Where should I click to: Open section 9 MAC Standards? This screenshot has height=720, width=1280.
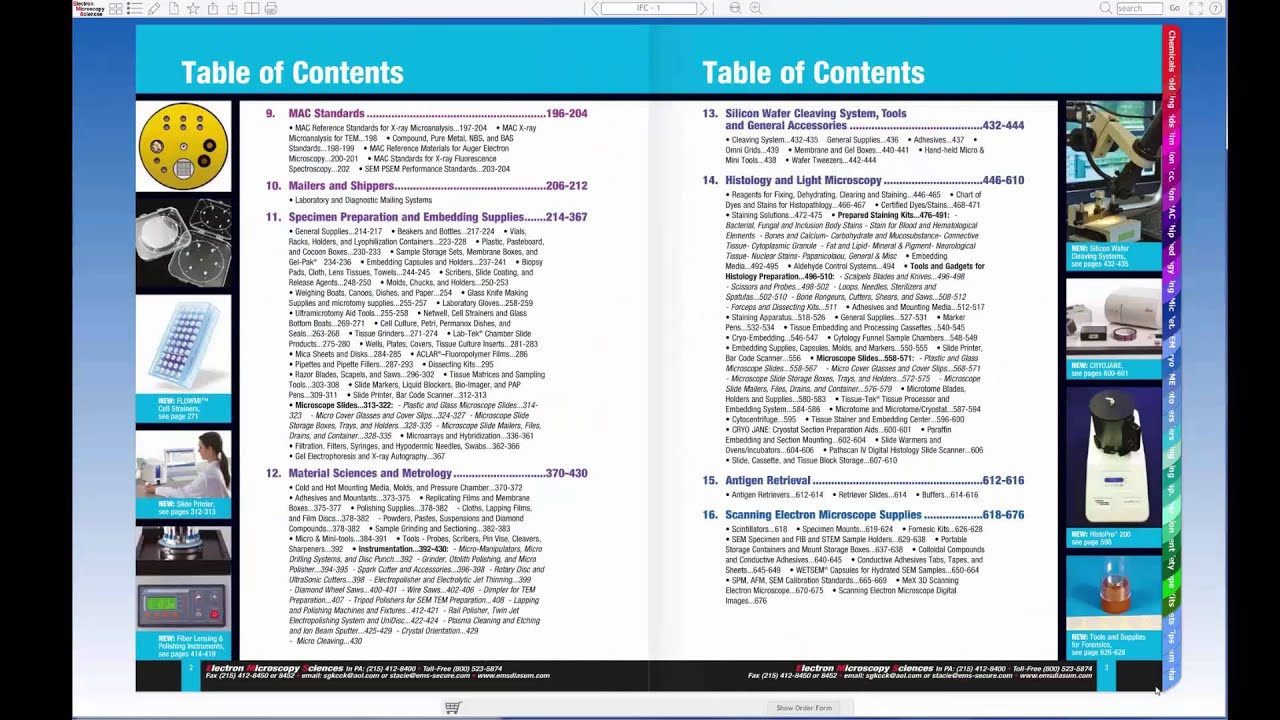[427, 114]
